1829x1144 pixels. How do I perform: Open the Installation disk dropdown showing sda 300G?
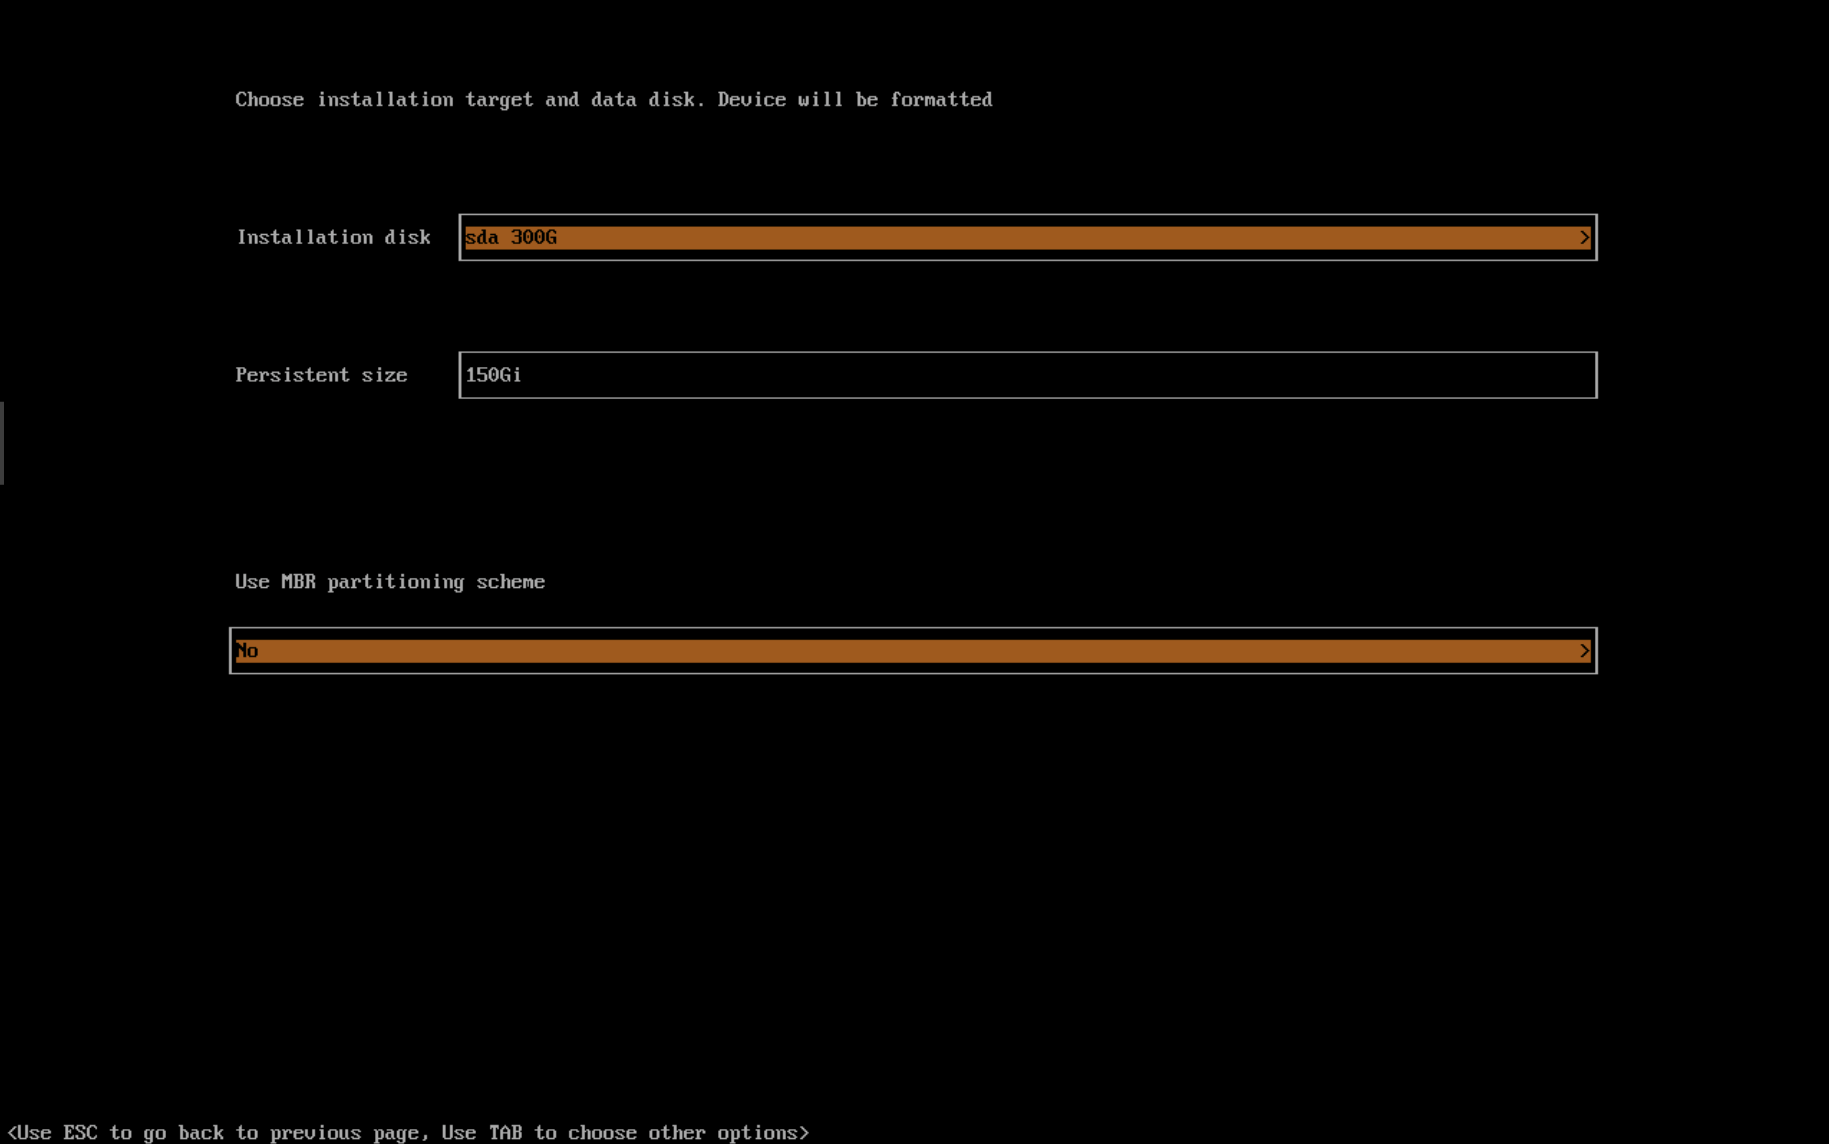[1027, 237]
